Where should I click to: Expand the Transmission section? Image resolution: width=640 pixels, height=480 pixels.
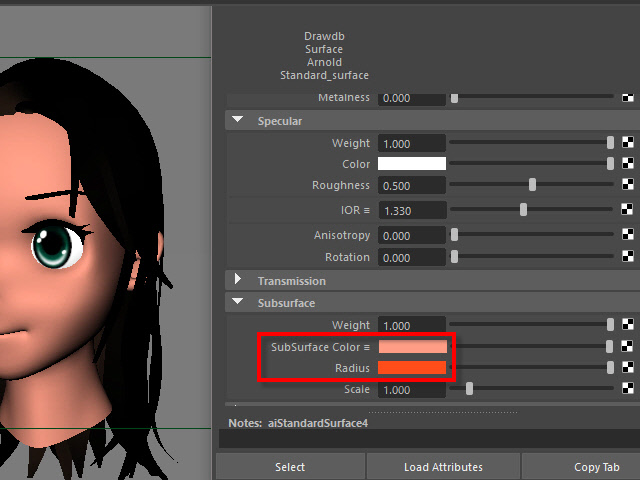click(x=238, y=281)
